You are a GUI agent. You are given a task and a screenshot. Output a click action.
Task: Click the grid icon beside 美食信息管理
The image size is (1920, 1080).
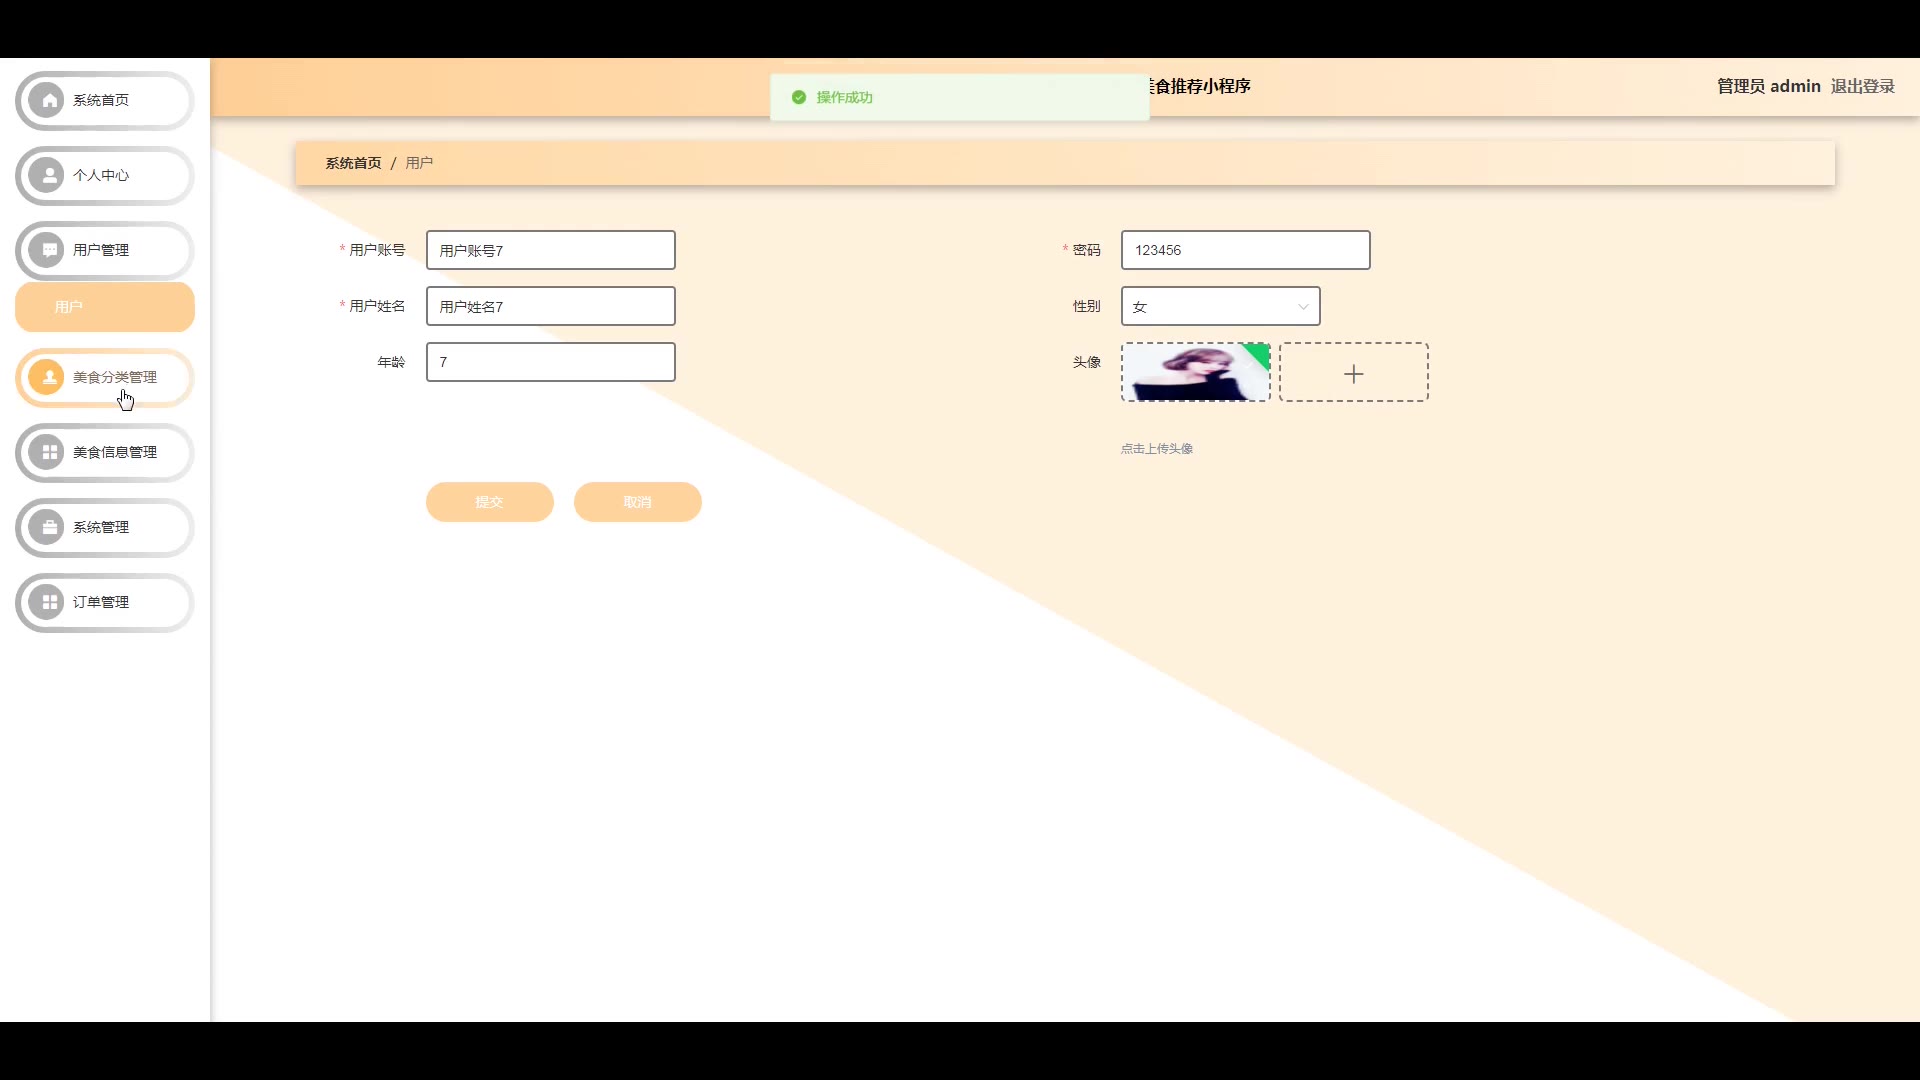point(47,452)
